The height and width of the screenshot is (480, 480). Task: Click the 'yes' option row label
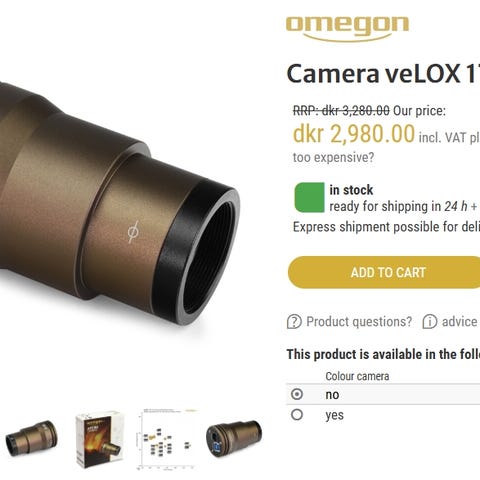(x=334, y=416)
